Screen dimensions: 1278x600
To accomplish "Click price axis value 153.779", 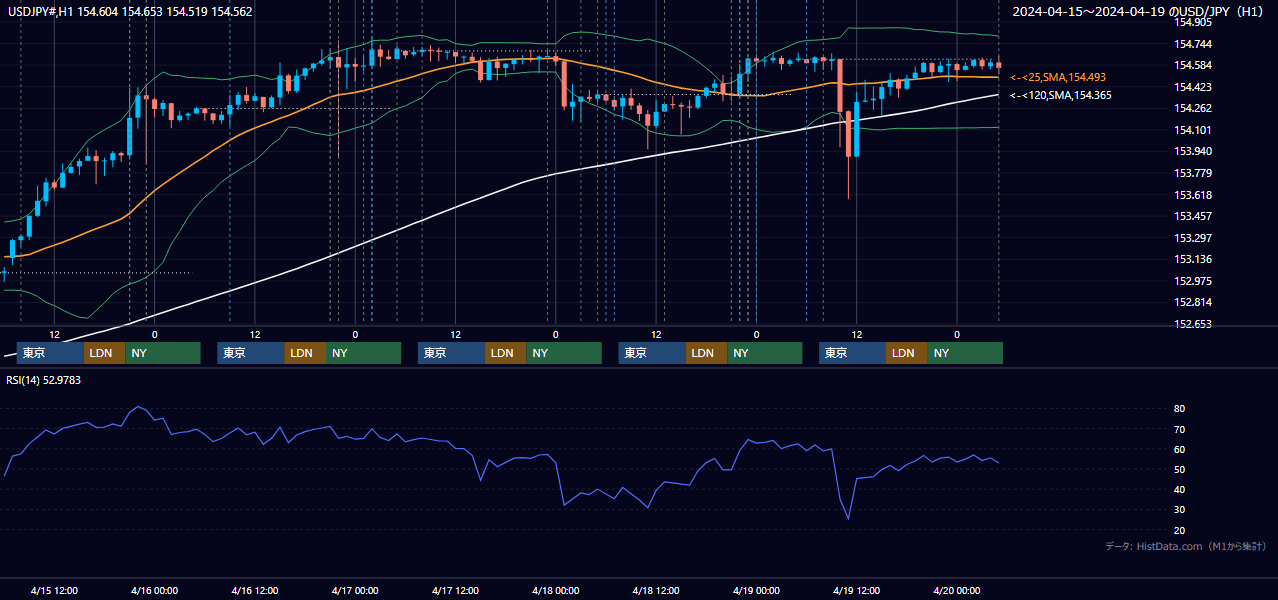I will [1193, 173].
